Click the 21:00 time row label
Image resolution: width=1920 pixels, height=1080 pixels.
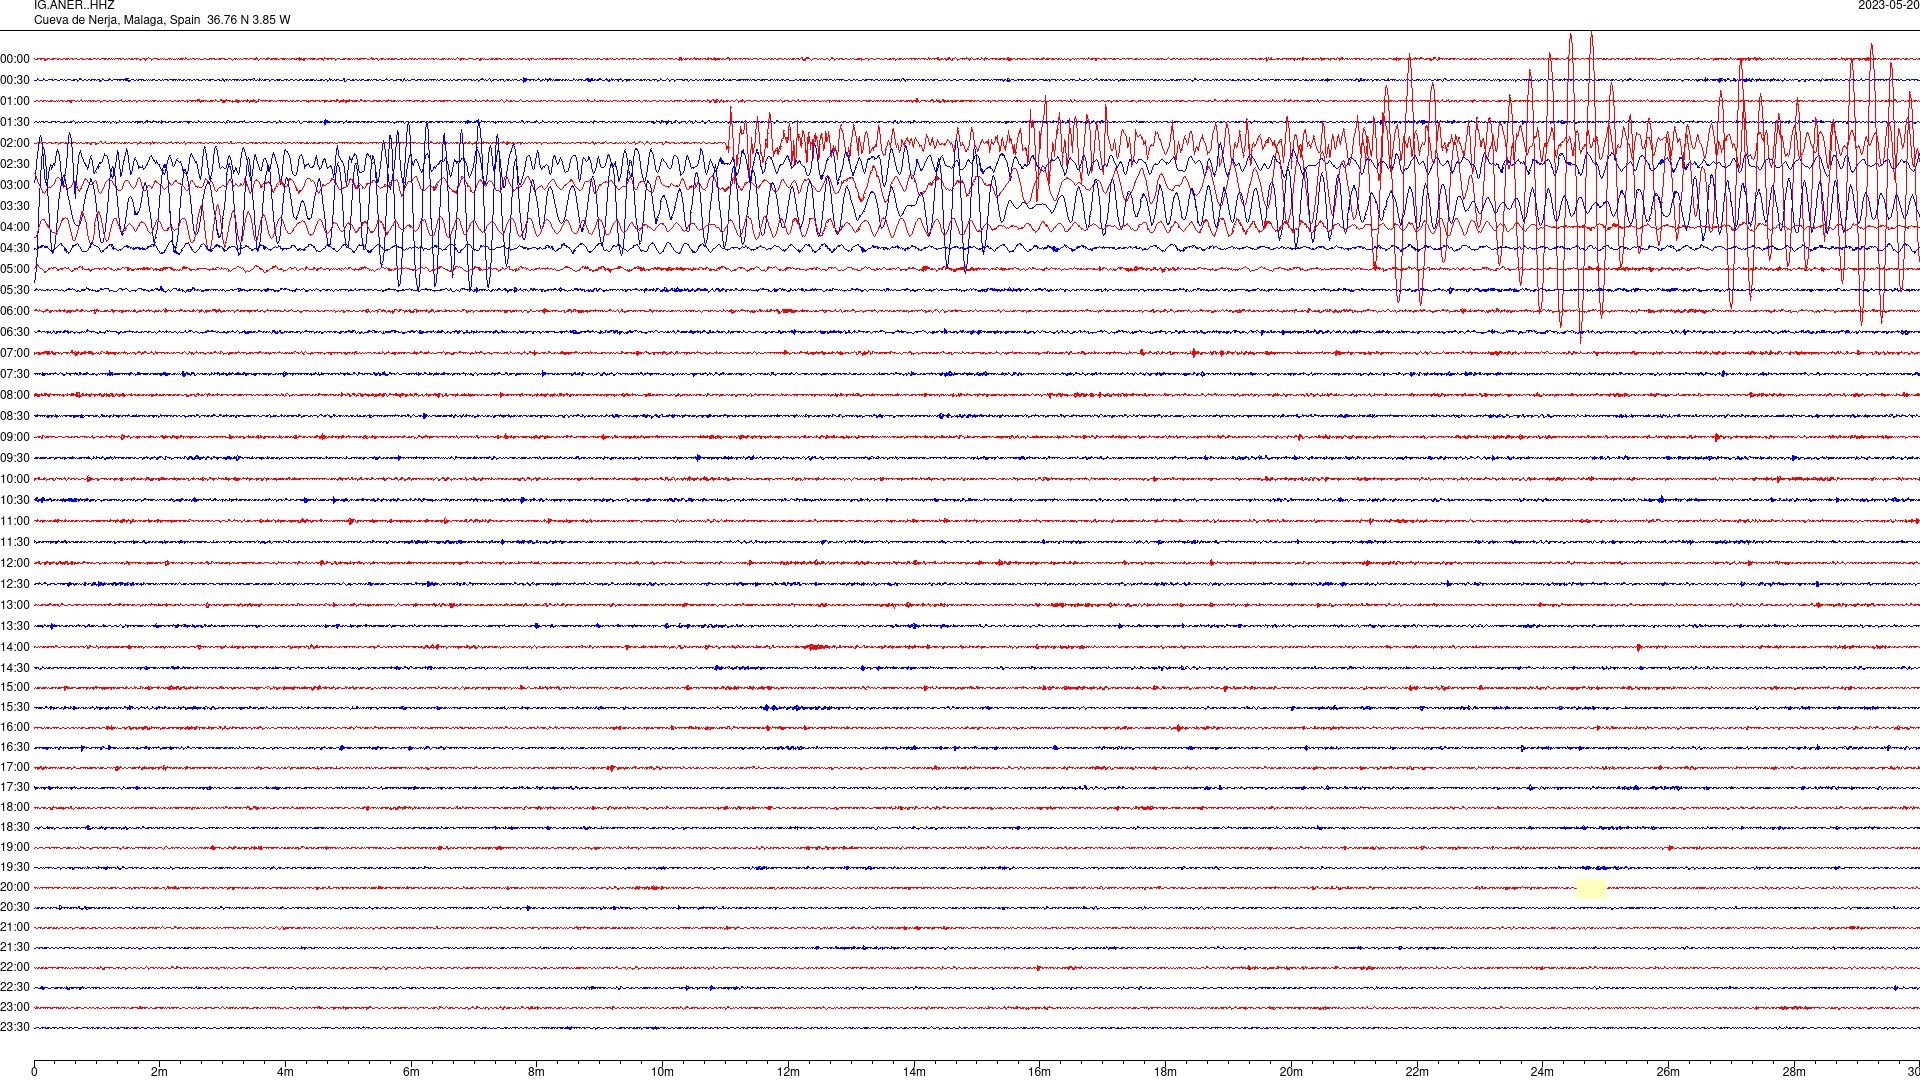pos(15,927)
